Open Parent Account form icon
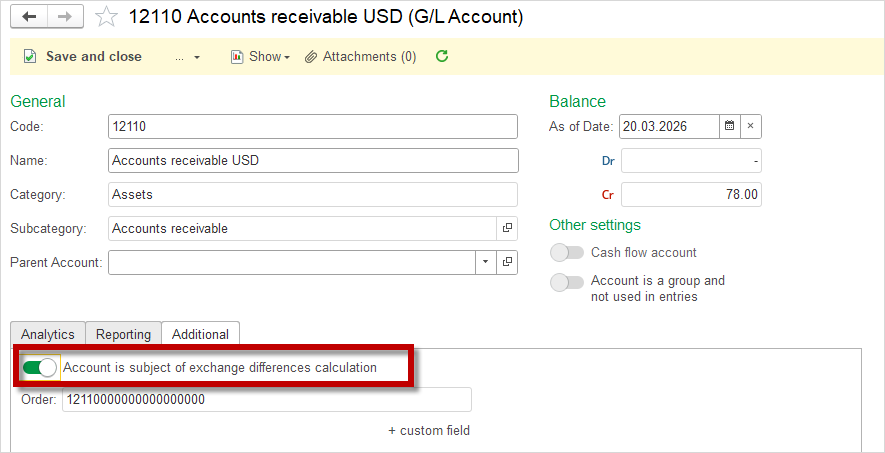885x453 pixels. point(508,262)
